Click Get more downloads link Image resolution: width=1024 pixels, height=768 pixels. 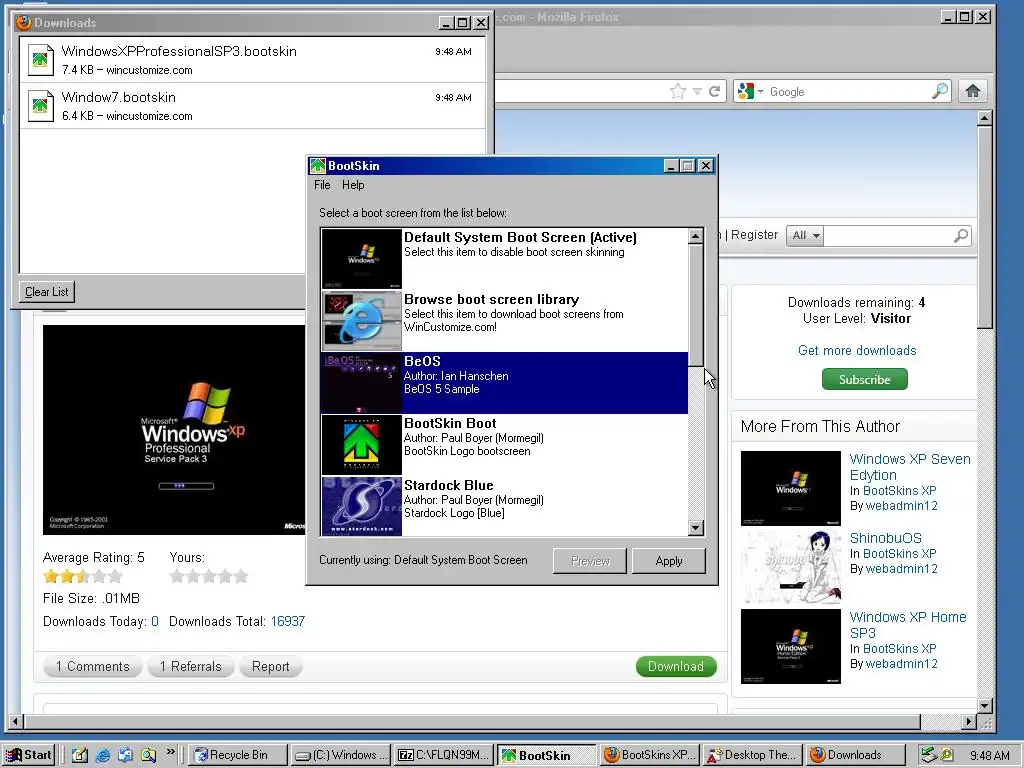tap(857, 351)
